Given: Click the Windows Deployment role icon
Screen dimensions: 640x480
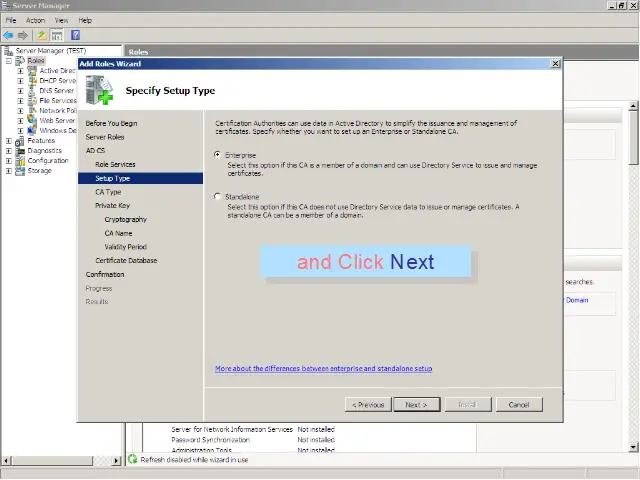Looking at the screenshot, I should click(32, 131).
